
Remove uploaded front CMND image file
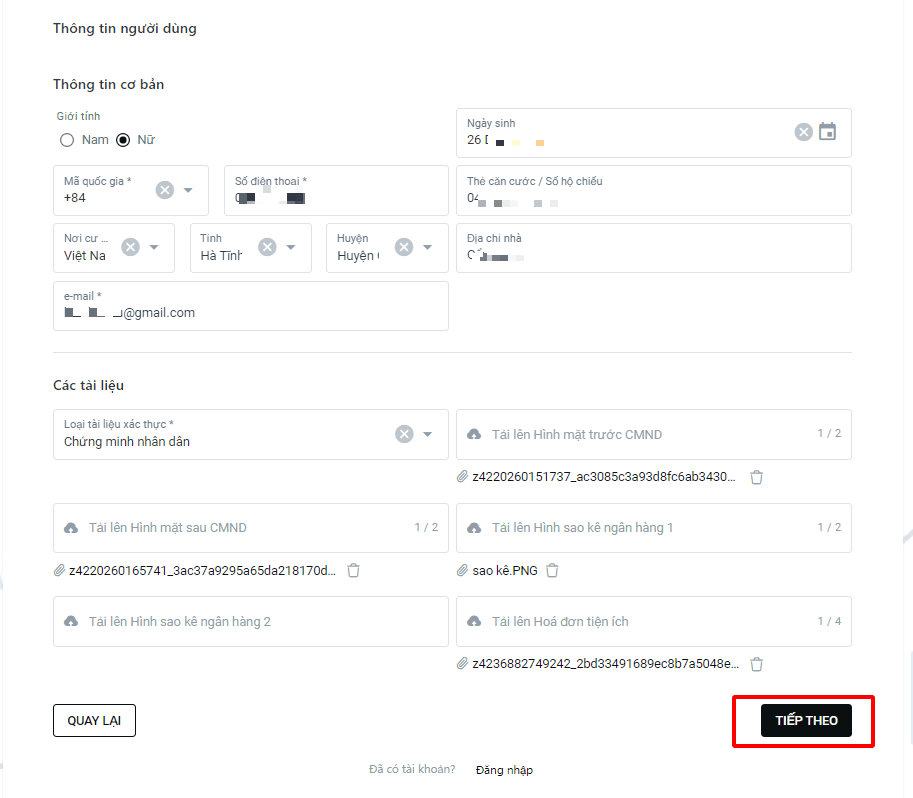pyautogui.click(x=756, y=477)
